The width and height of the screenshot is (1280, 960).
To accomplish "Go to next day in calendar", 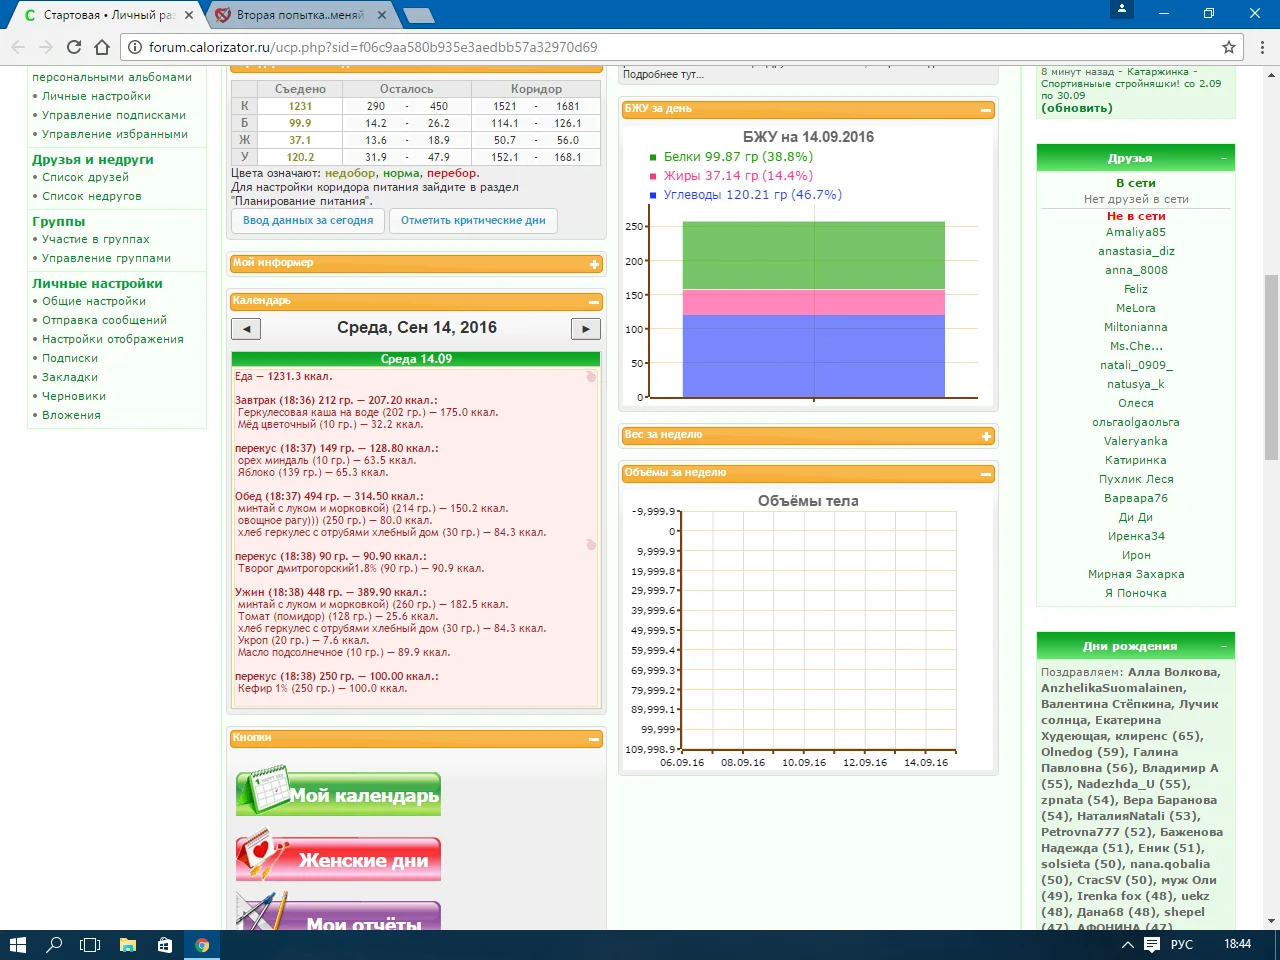I will [x=585, y=329].
